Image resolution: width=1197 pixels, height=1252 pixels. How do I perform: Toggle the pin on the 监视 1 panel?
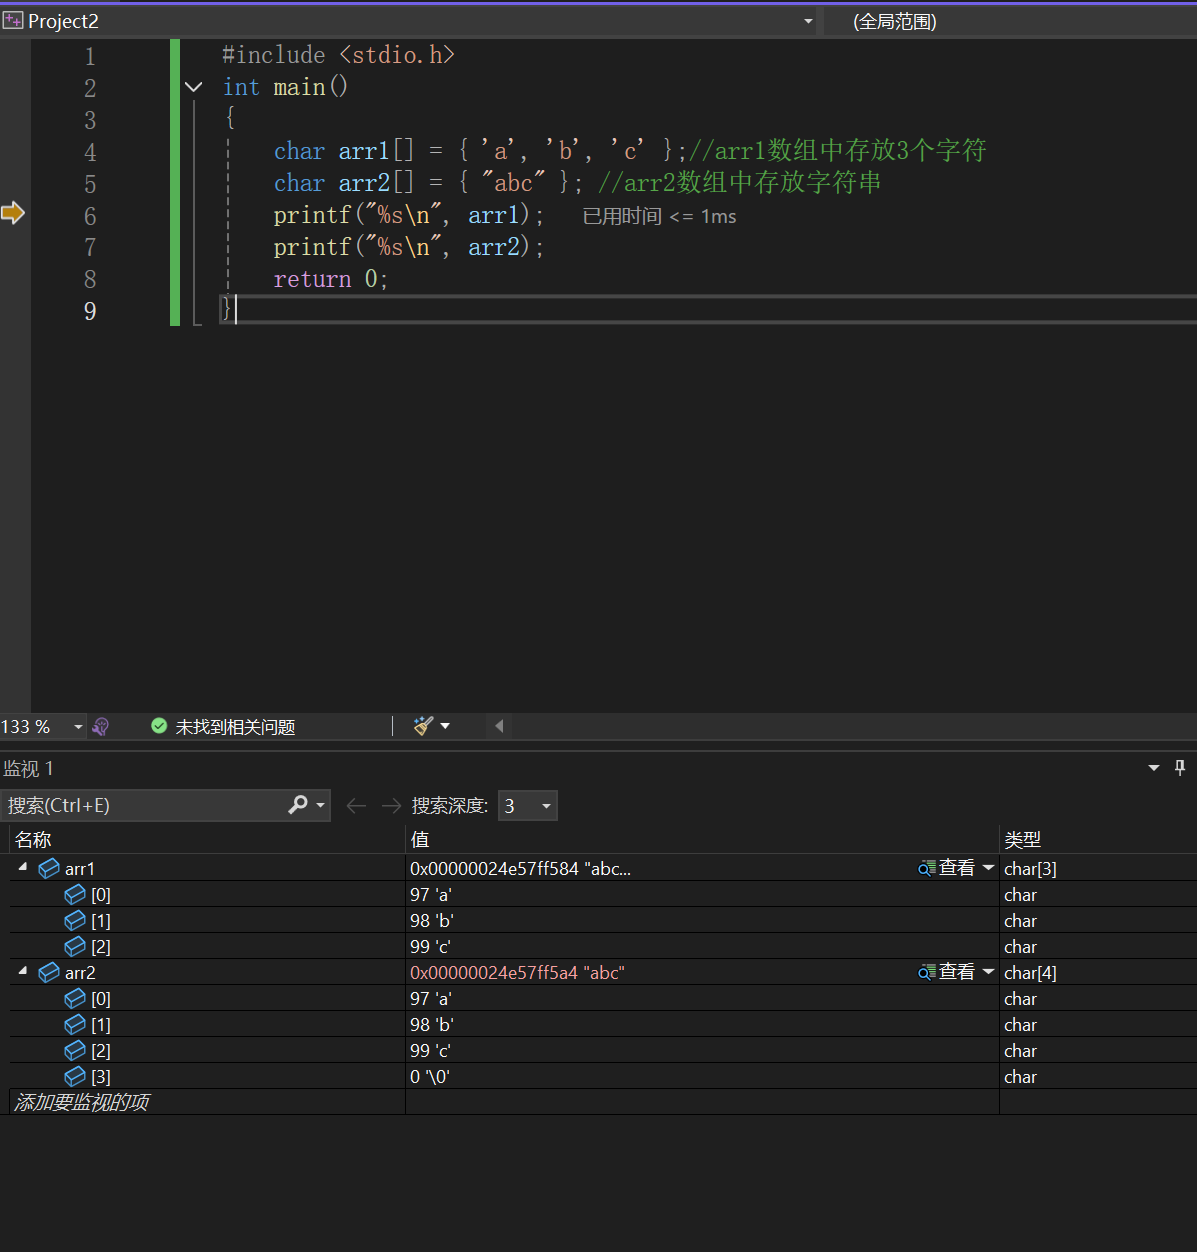click(x=1180, y=768)
